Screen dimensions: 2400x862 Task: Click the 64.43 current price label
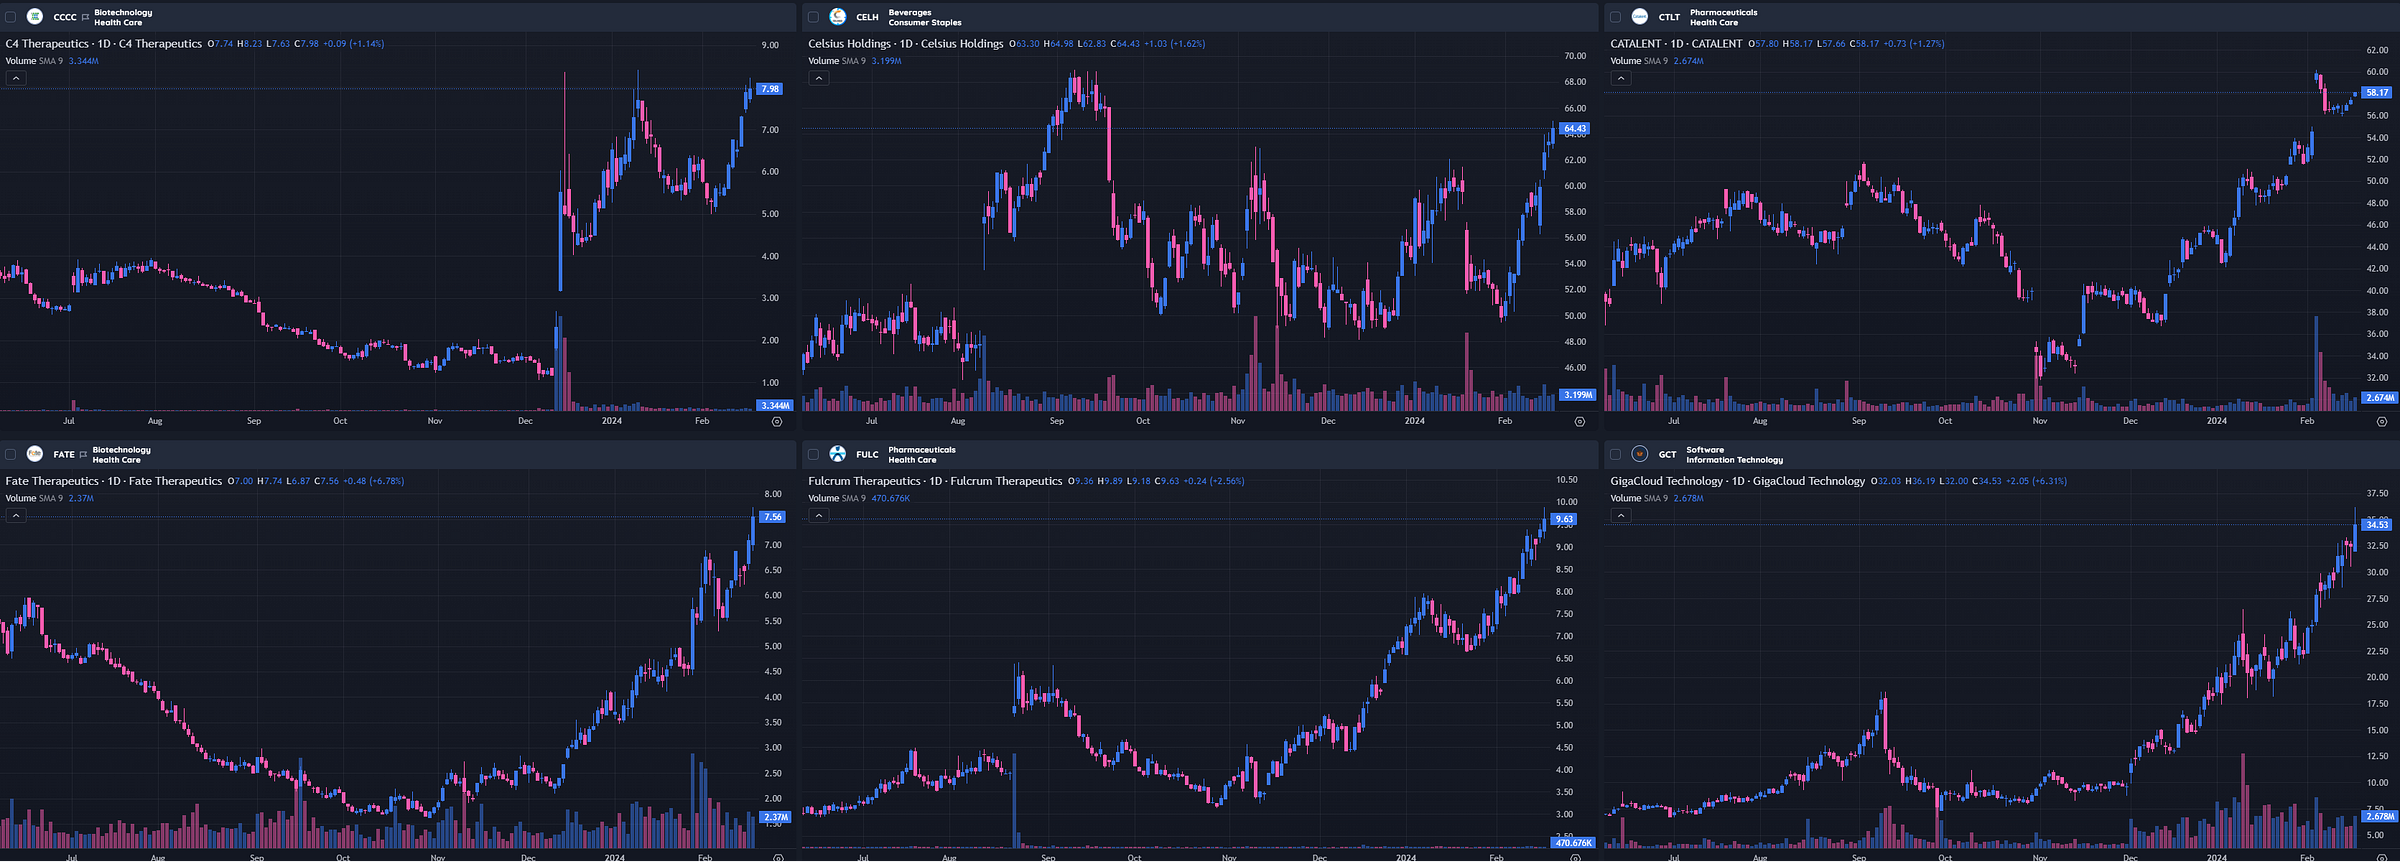click(1575, 129)
